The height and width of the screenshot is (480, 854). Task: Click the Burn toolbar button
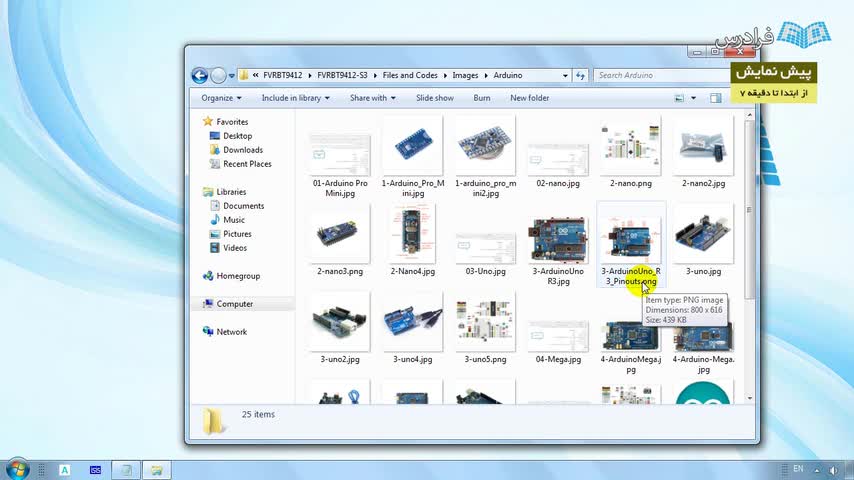pos(481,98)
